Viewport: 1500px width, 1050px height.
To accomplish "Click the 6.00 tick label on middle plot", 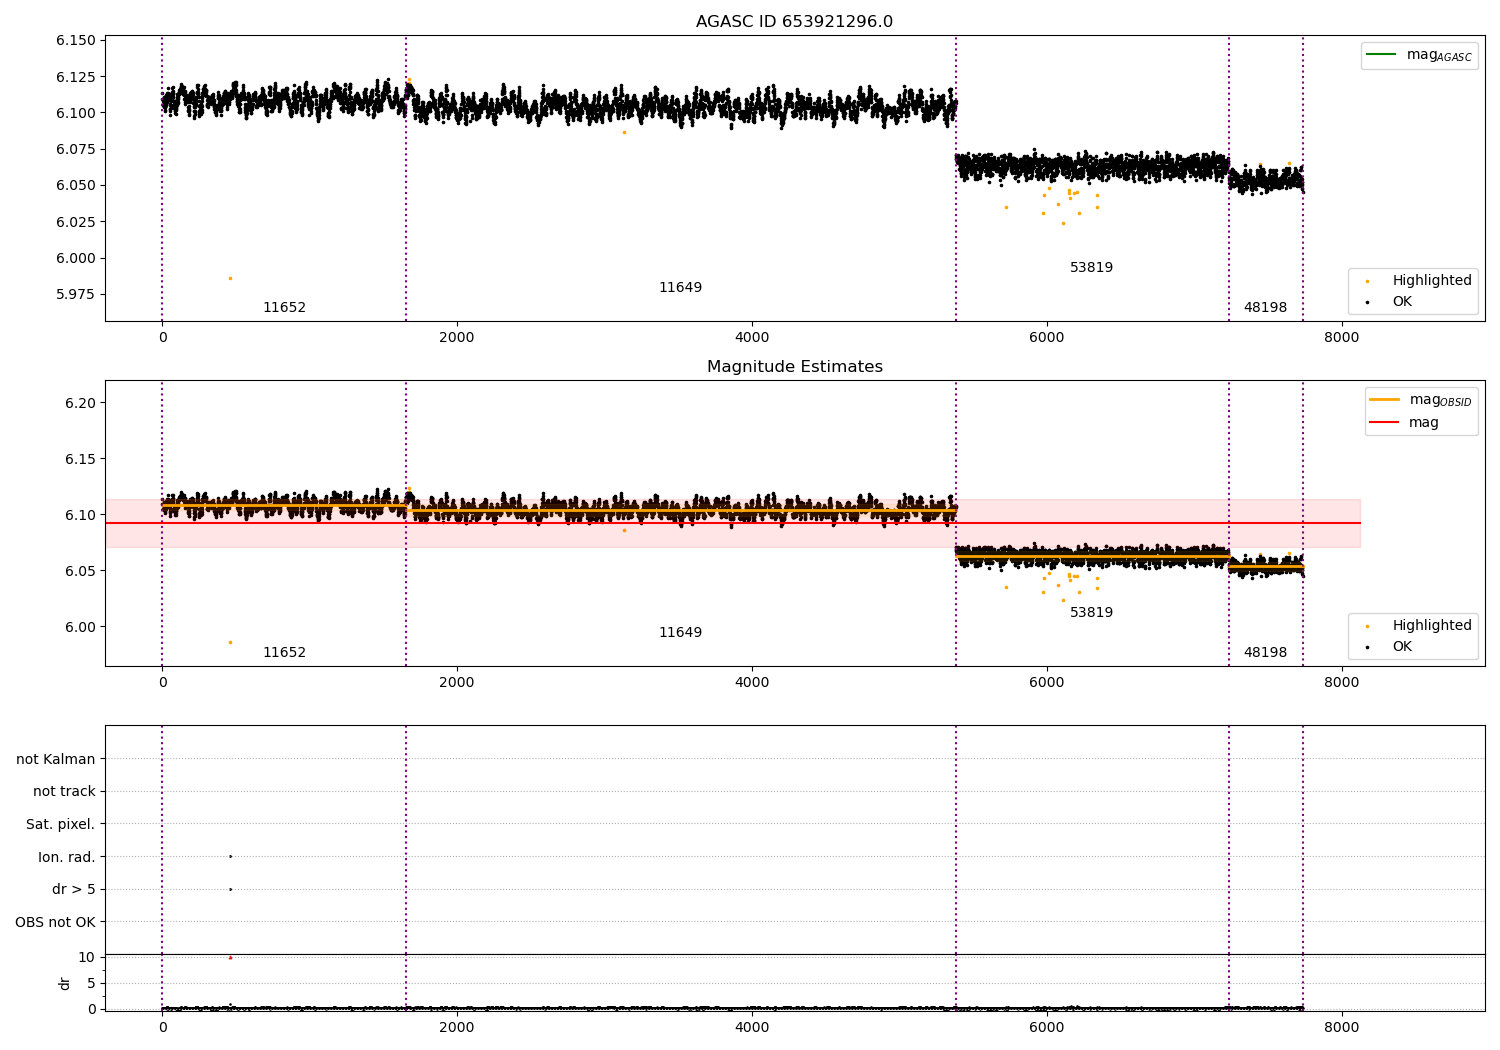I will [80, 627].
